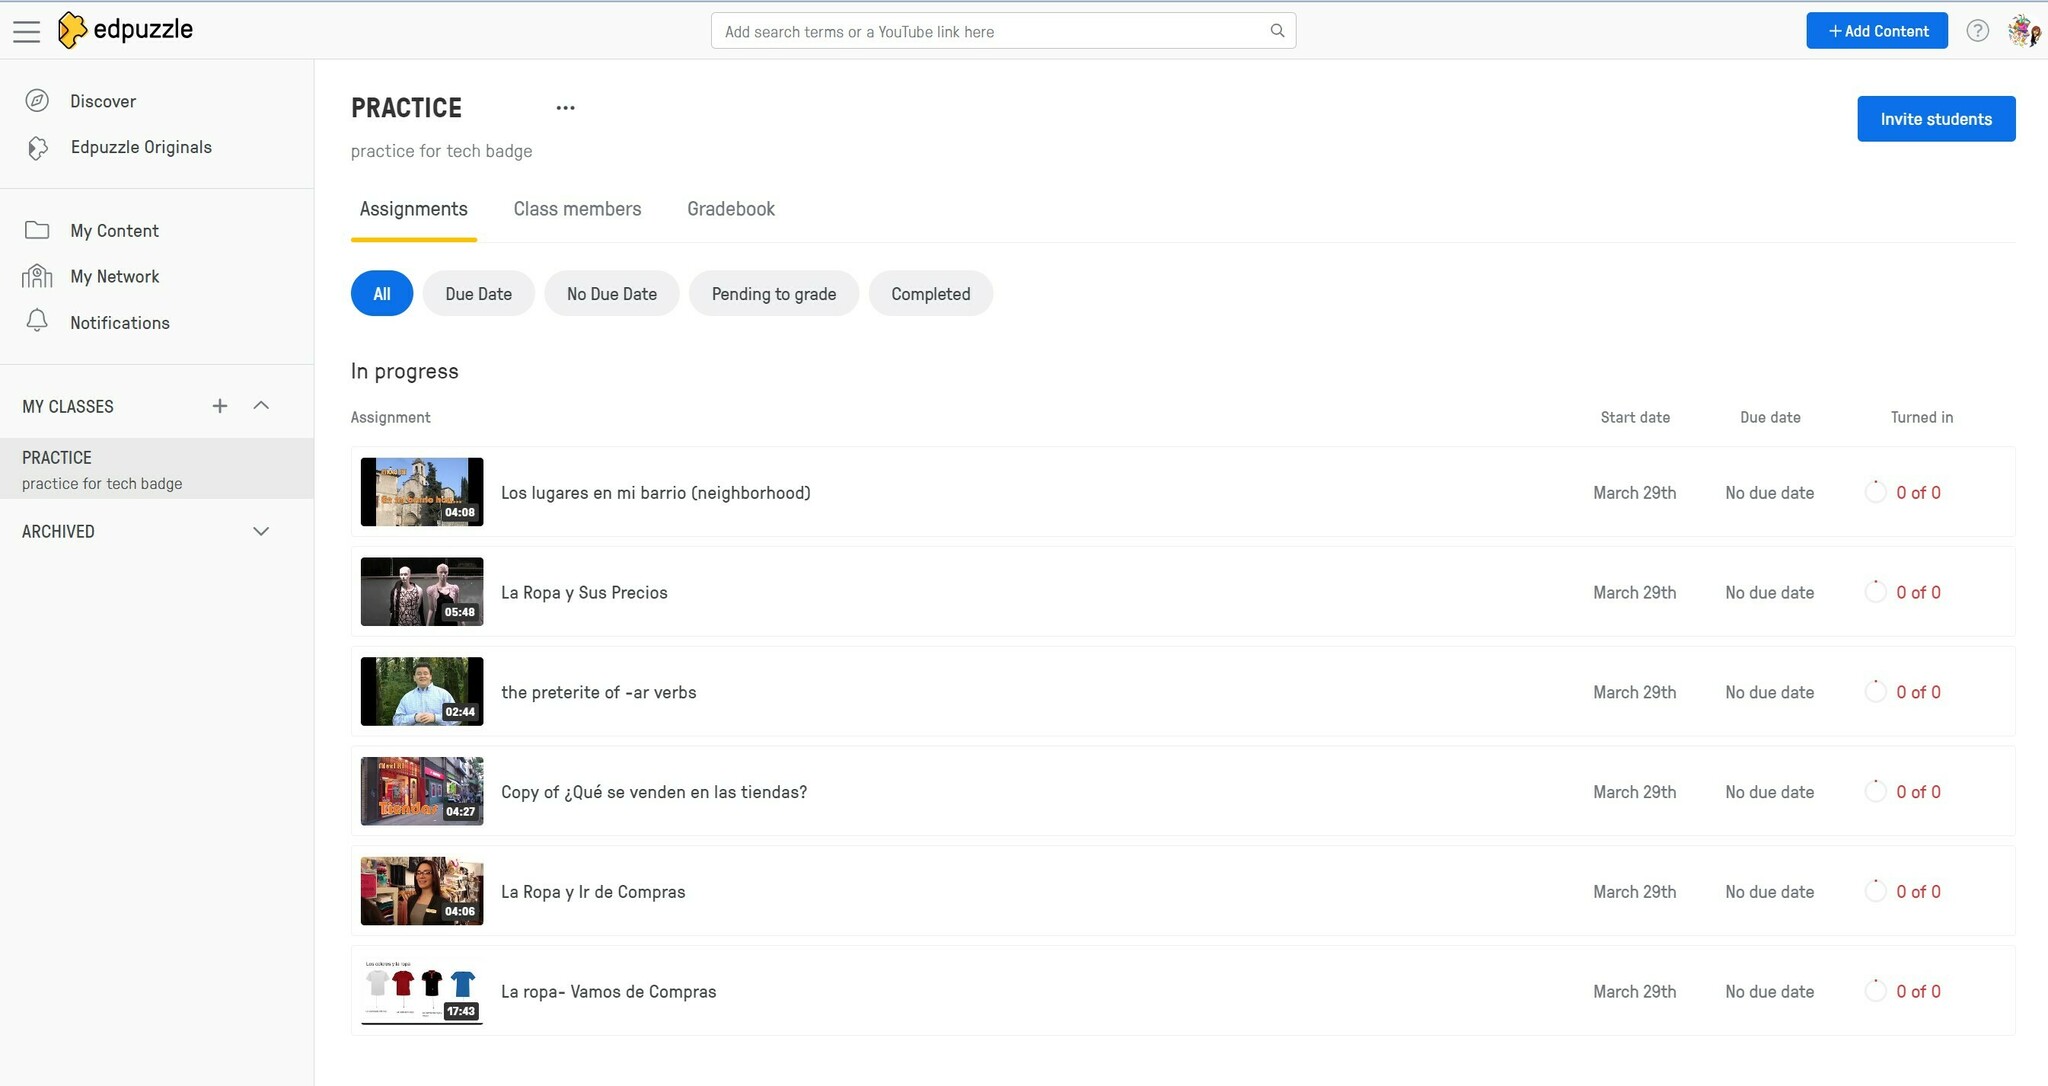Click the search terms input field
The height and width of the screenshot is (1086, 2048).
[990, 31]
